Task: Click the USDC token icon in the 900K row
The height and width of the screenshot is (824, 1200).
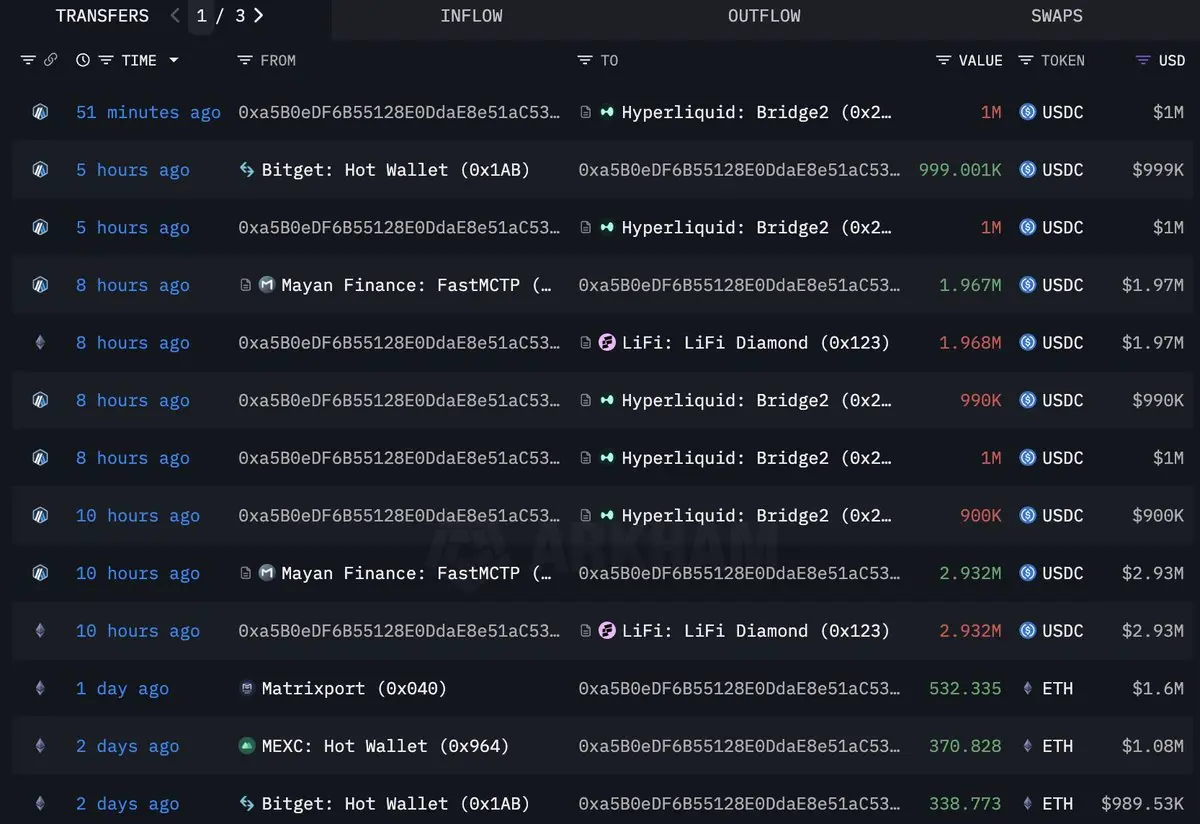Action: [x=1027, y=516]
